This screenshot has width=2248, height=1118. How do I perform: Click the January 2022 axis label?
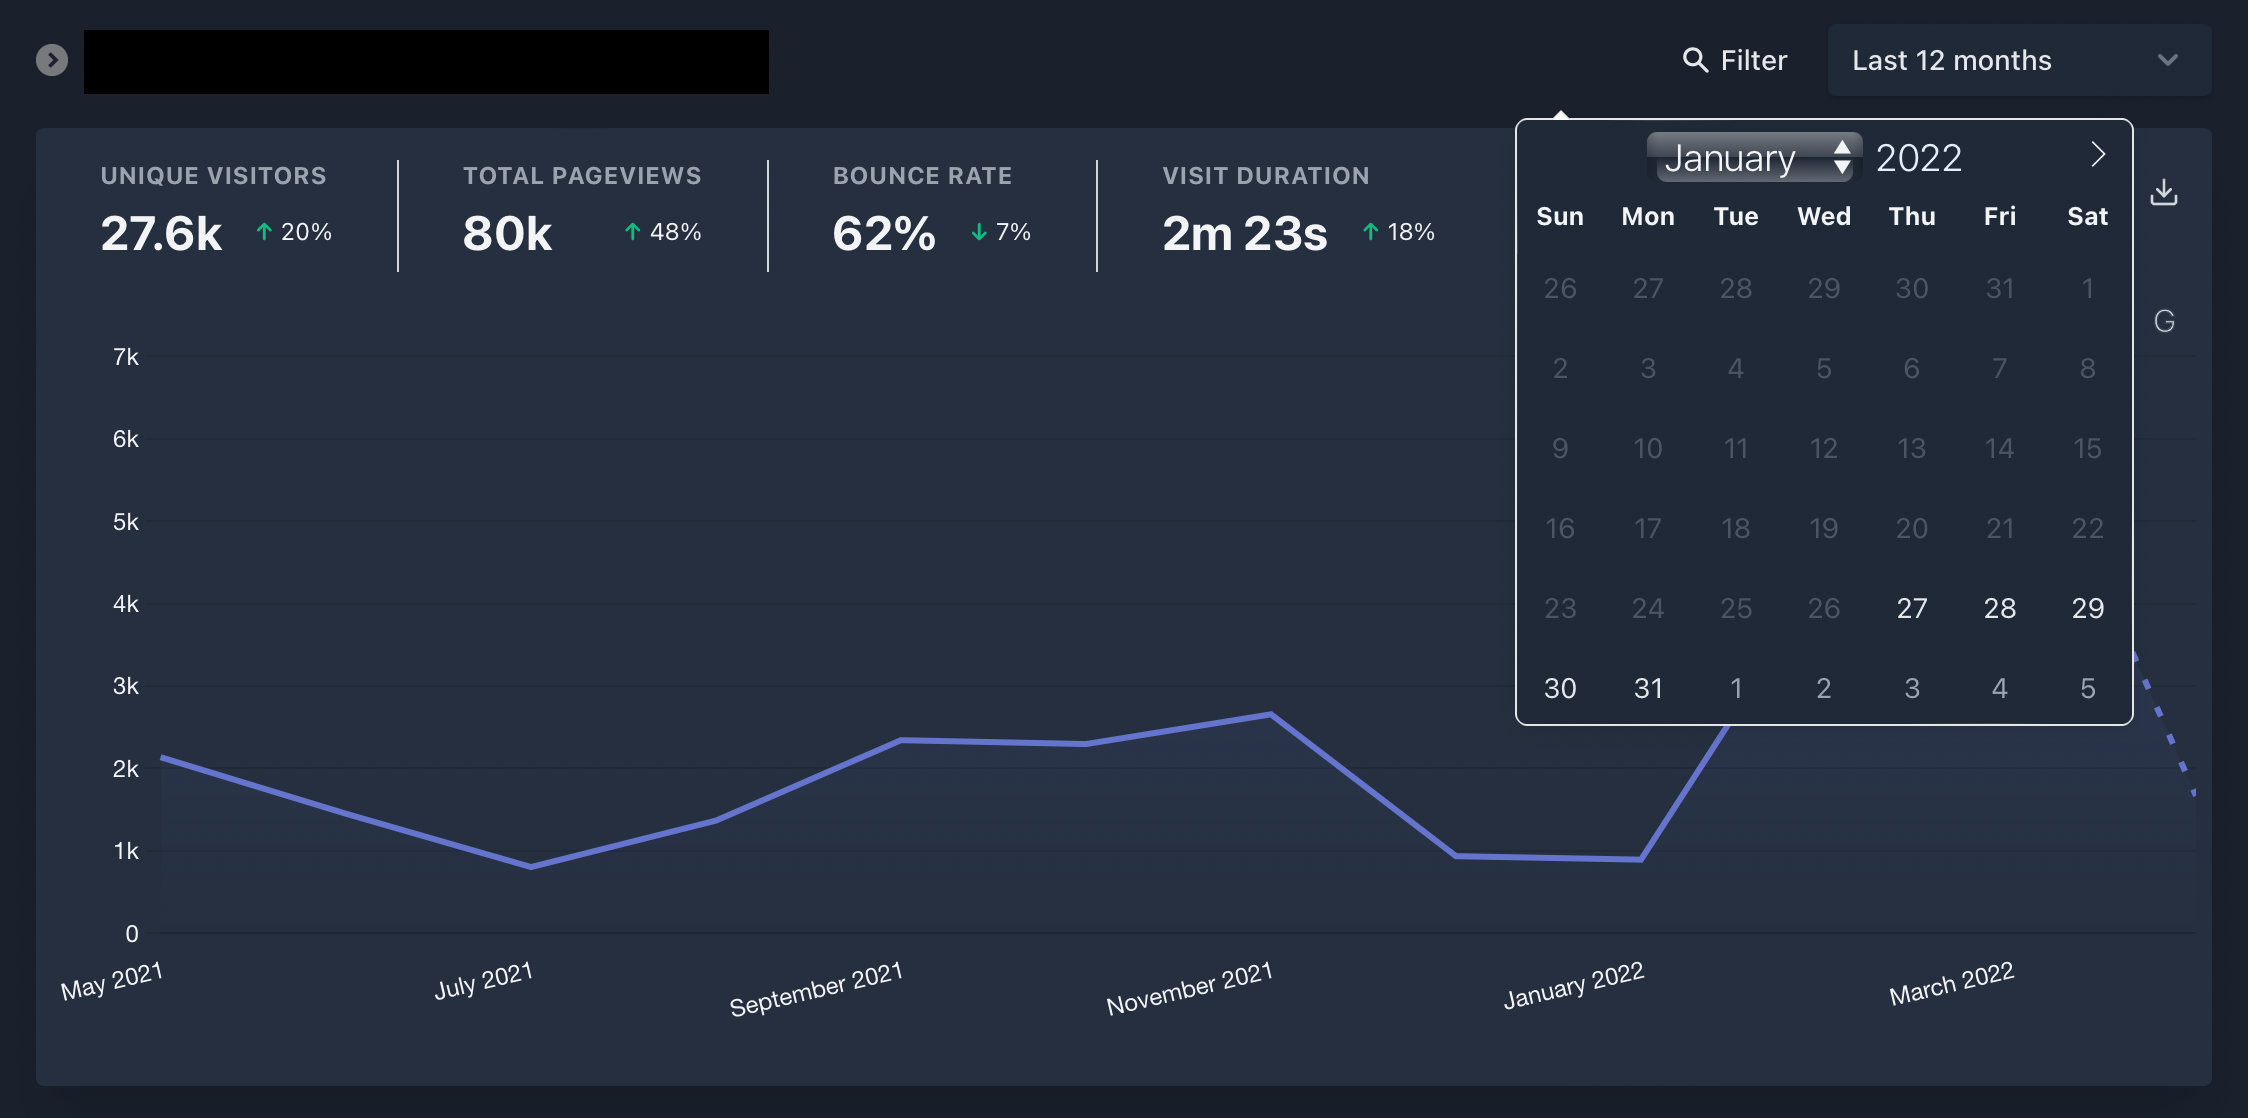[x=1574, y=985]
